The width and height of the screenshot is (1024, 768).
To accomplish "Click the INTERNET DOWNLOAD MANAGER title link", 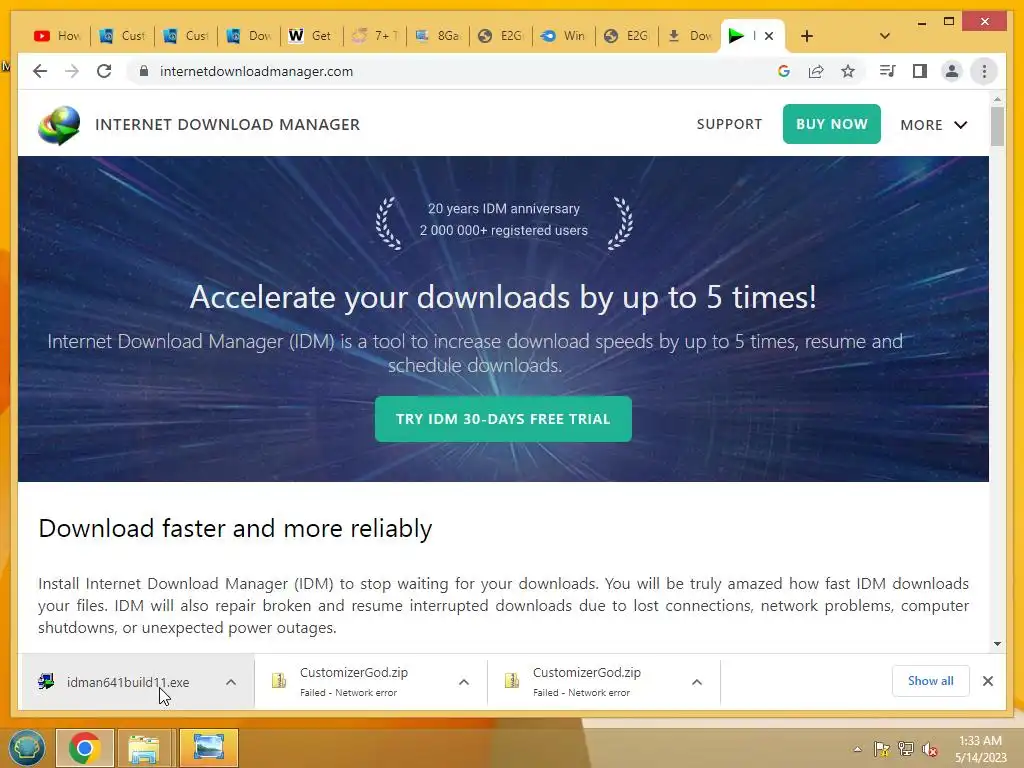I will (227, 124).
